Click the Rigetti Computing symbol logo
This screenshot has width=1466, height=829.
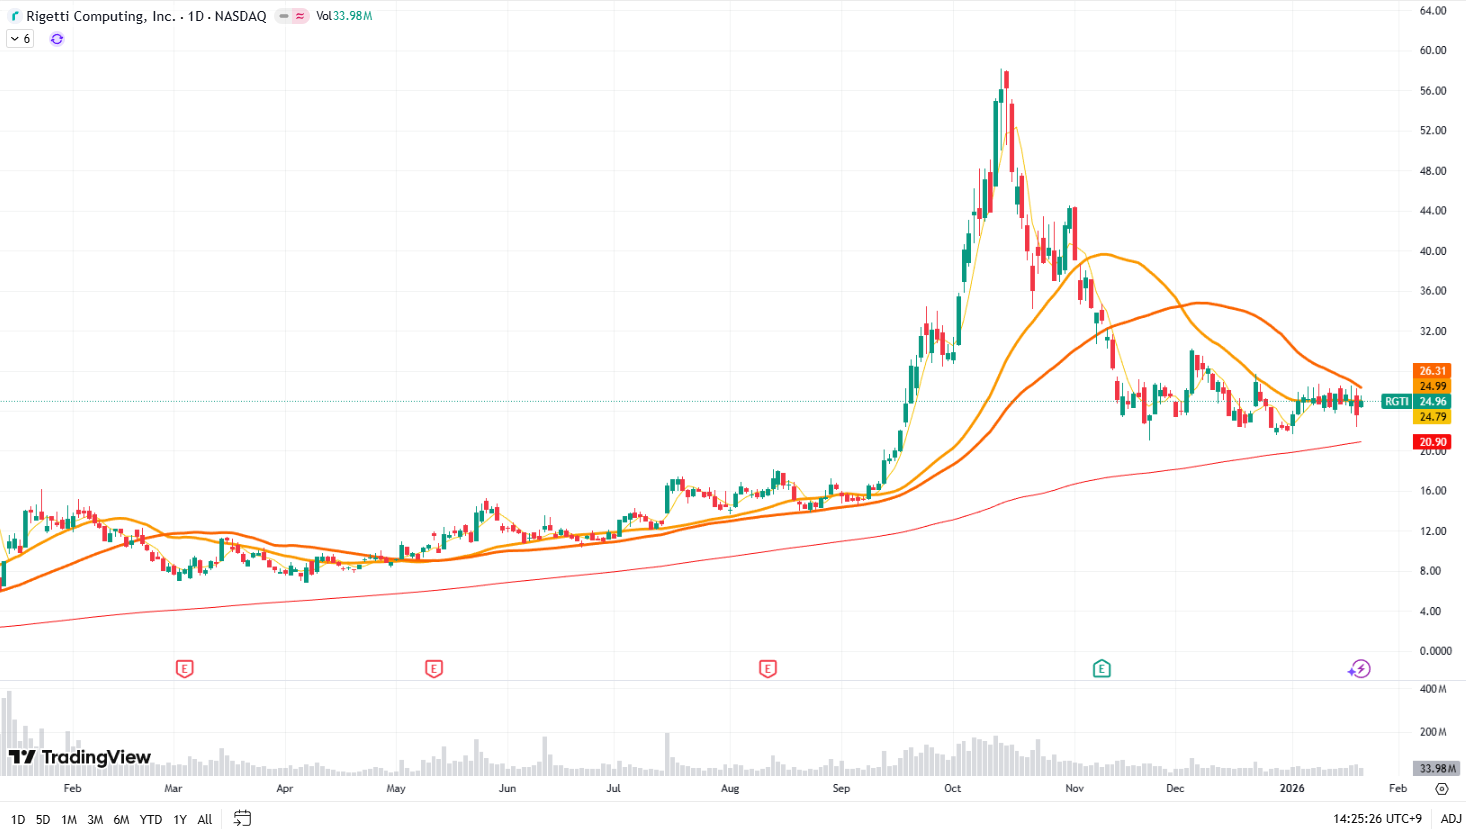tap(15, 16)
